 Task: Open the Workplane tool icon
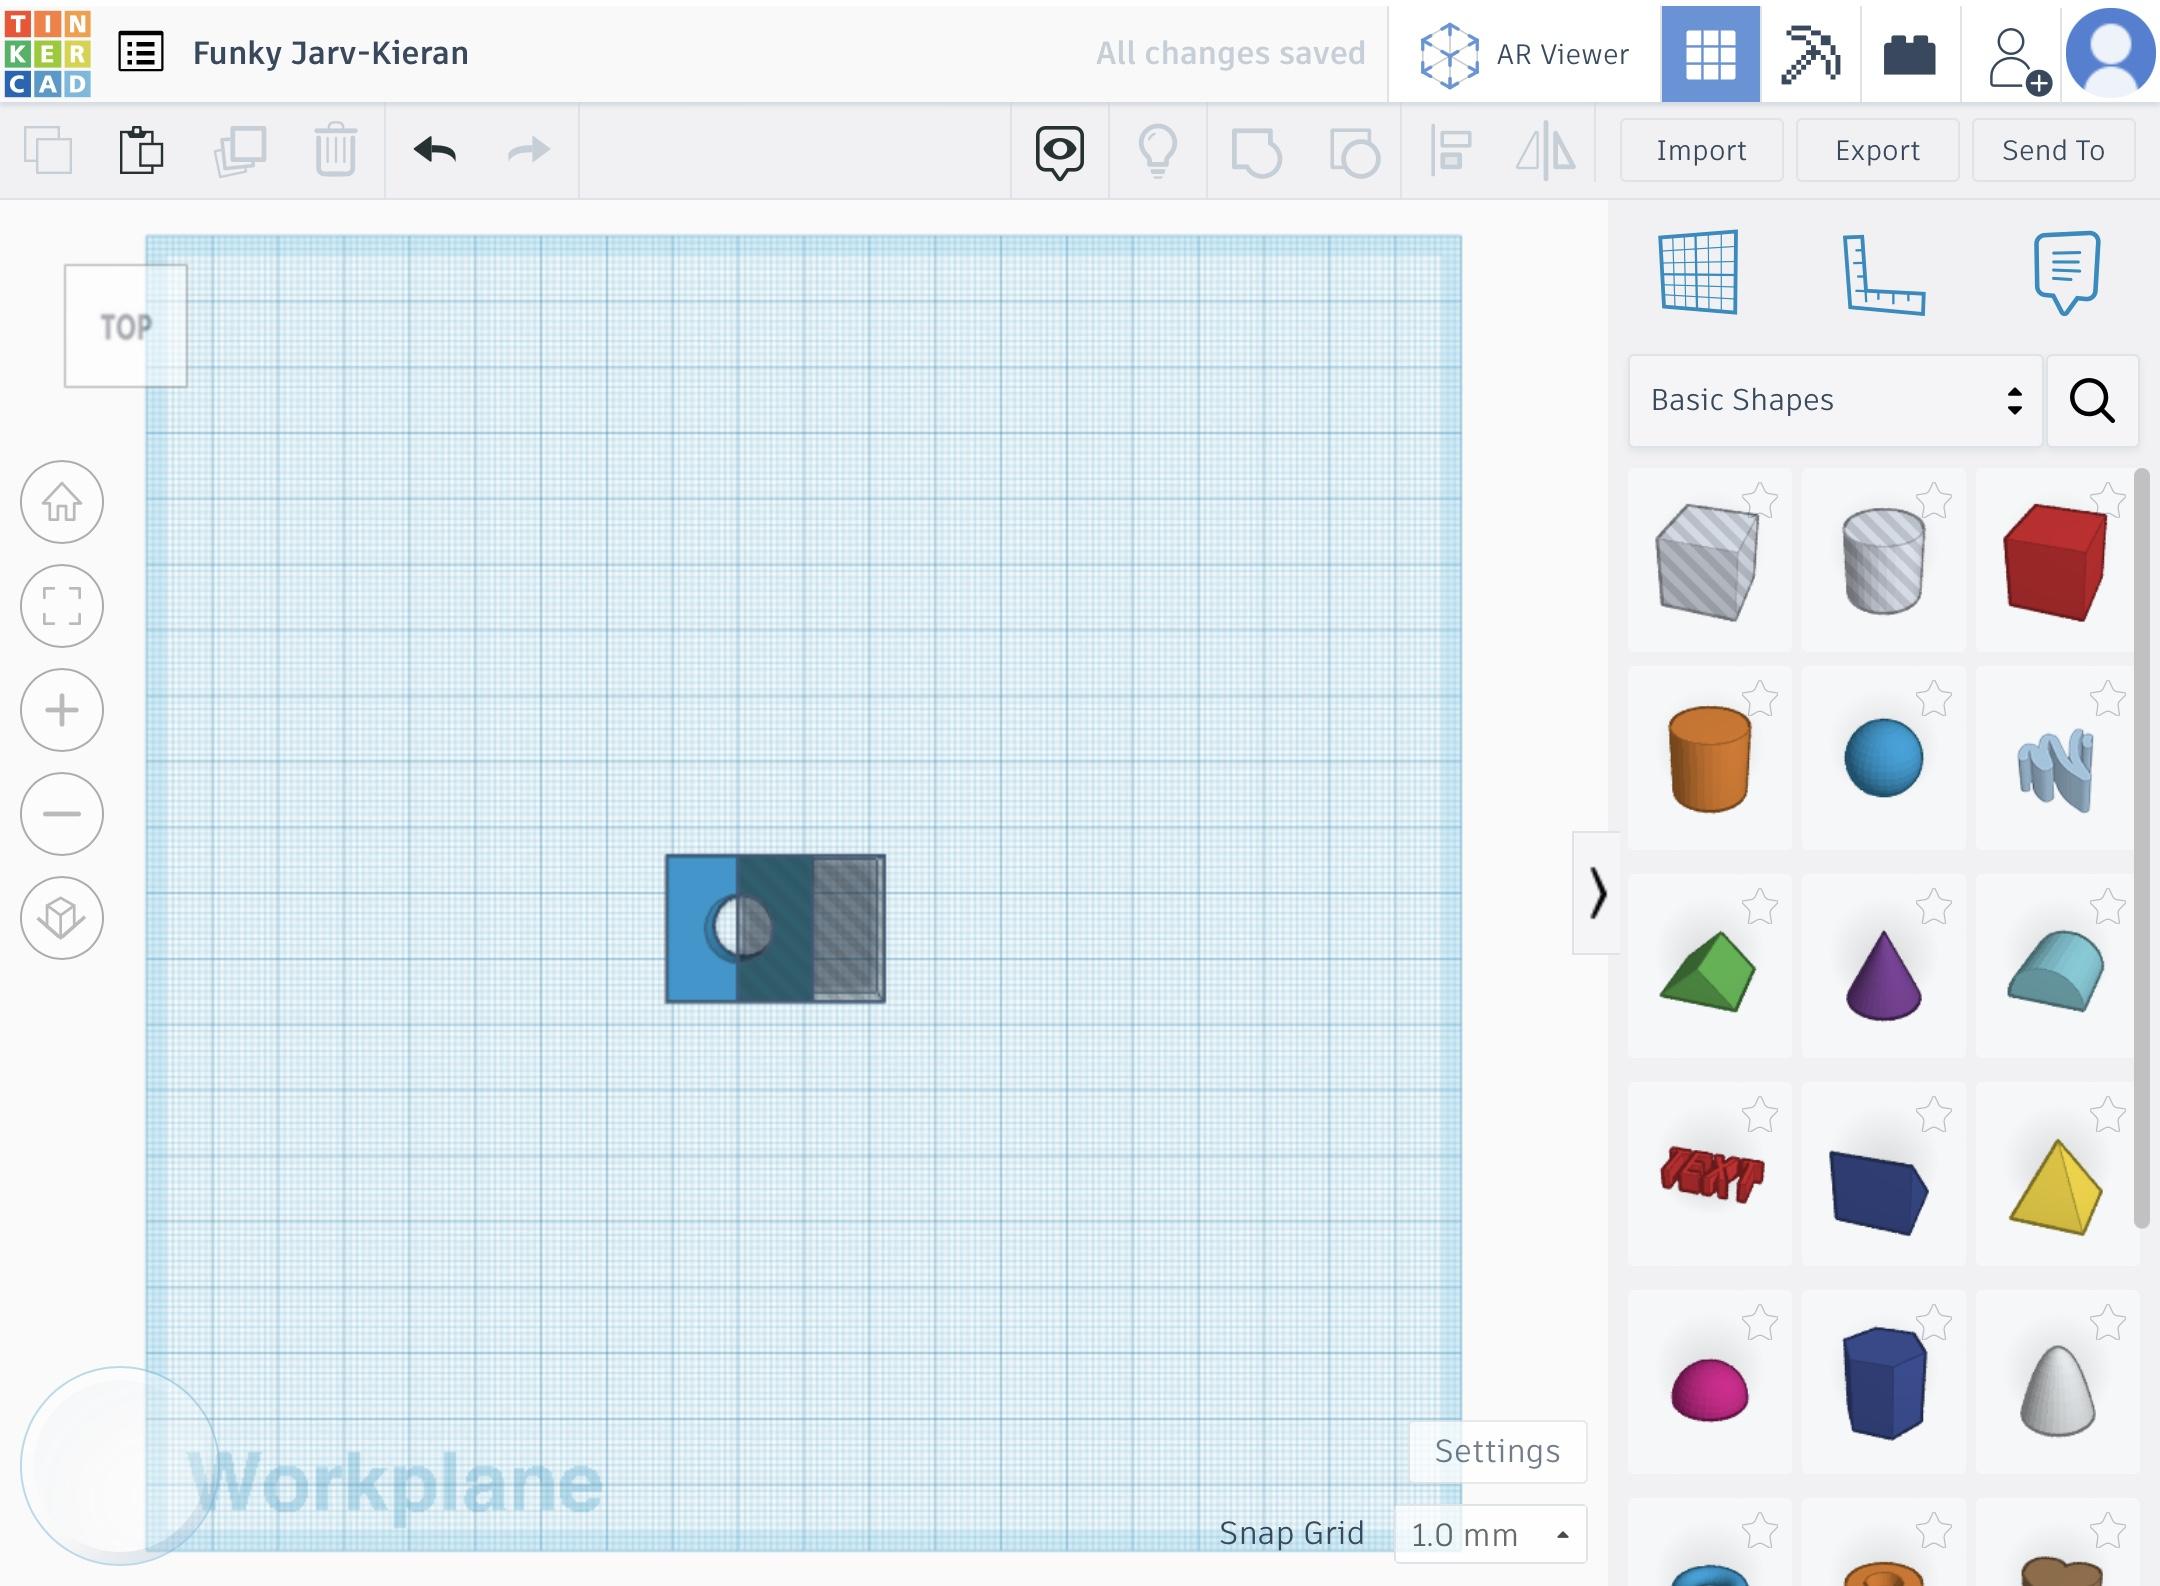click(1698, 272)
